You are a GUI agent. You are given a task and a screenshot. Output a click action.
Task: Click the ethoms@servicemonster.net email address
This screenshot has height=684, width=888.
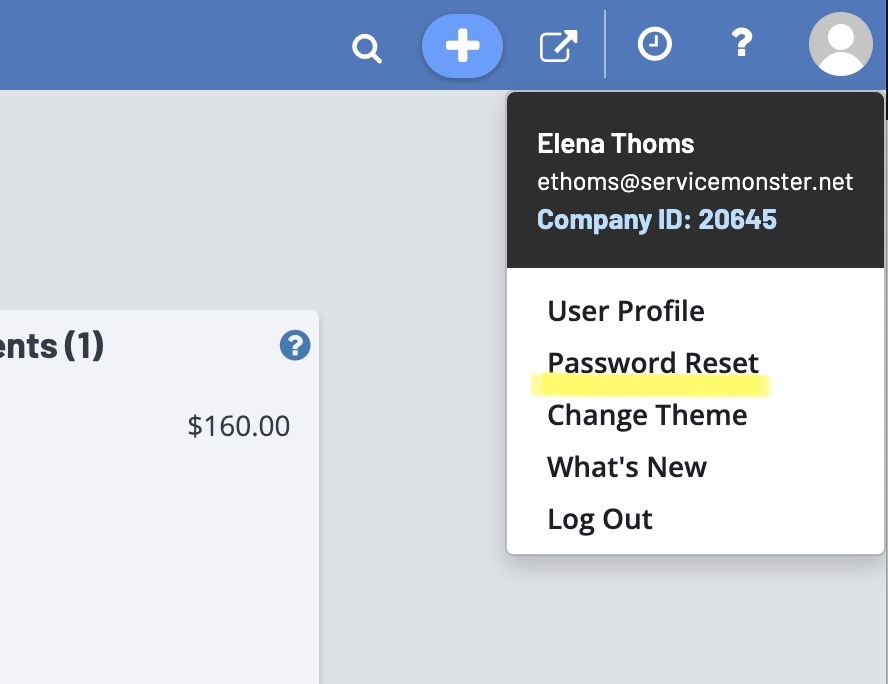click(695, 182)
